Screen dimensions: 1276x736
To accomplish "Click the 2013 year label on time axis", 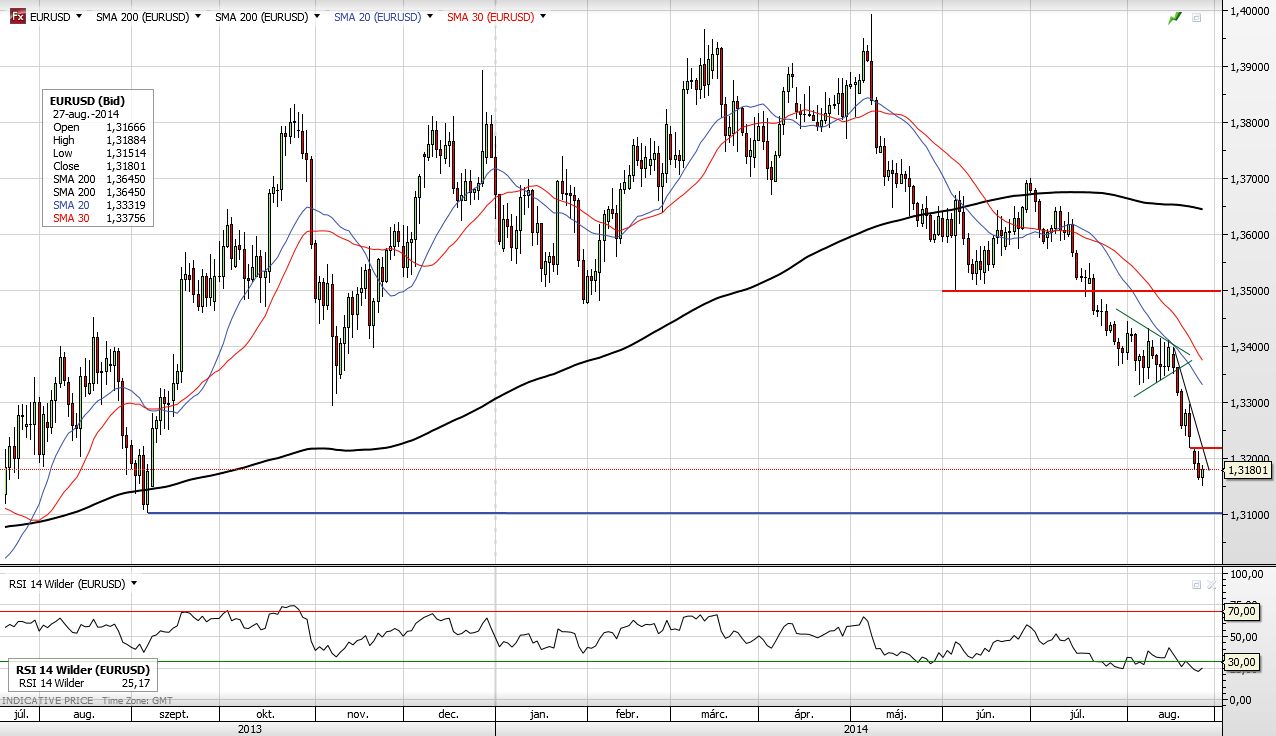I will pyautogui.click(x=250, y=729).
